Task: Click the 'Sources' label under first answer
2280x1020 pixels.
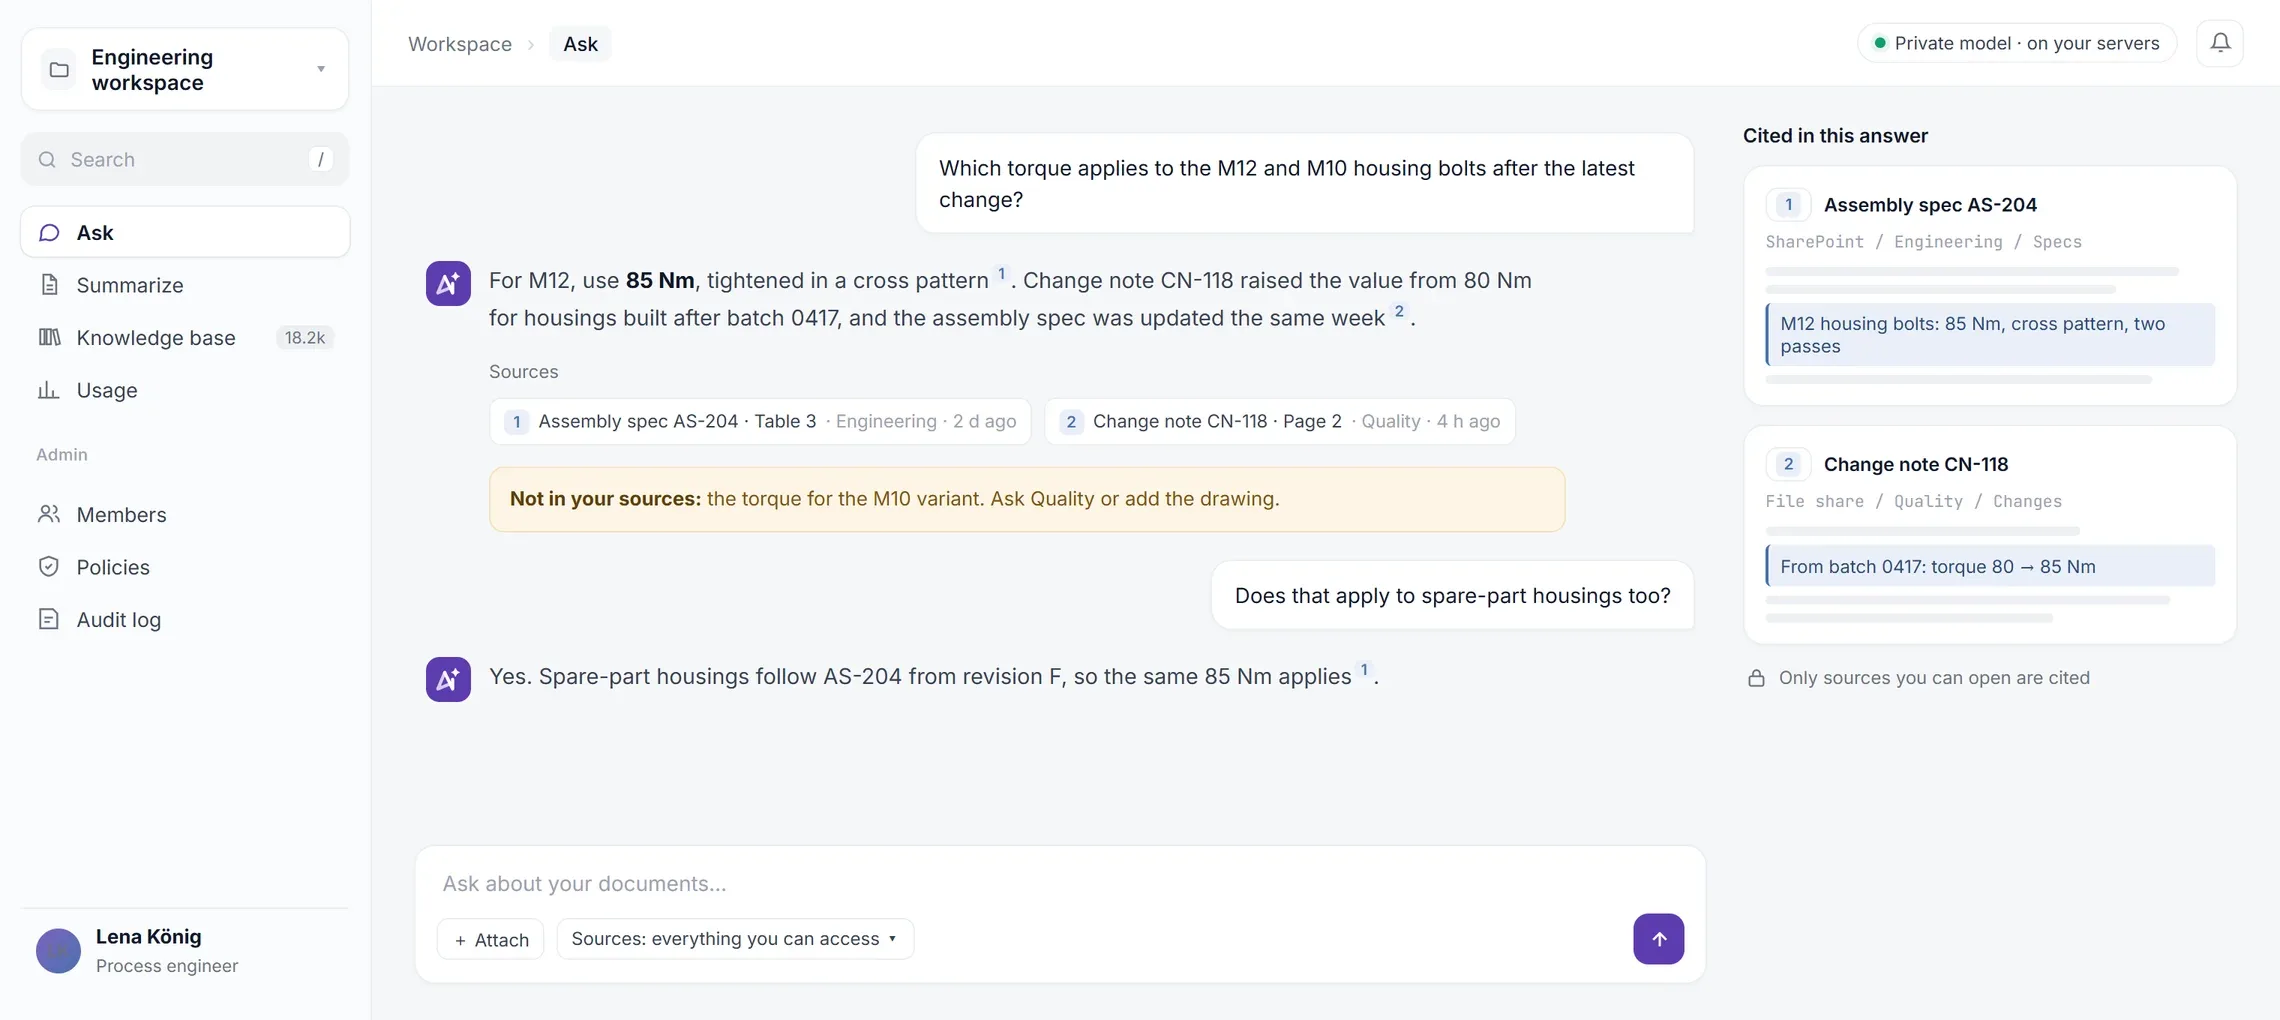Action: coord(523,371)
